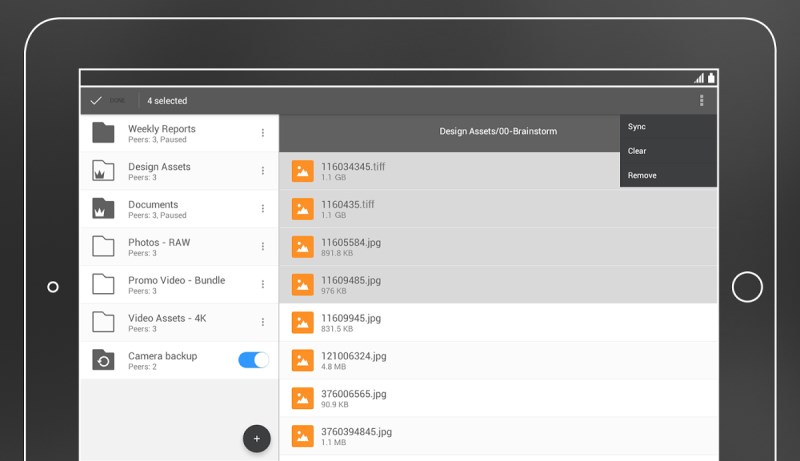Screen dimensions: 800x461
Task: Tap the Done checkmark icon
Action: click(96, 100)
